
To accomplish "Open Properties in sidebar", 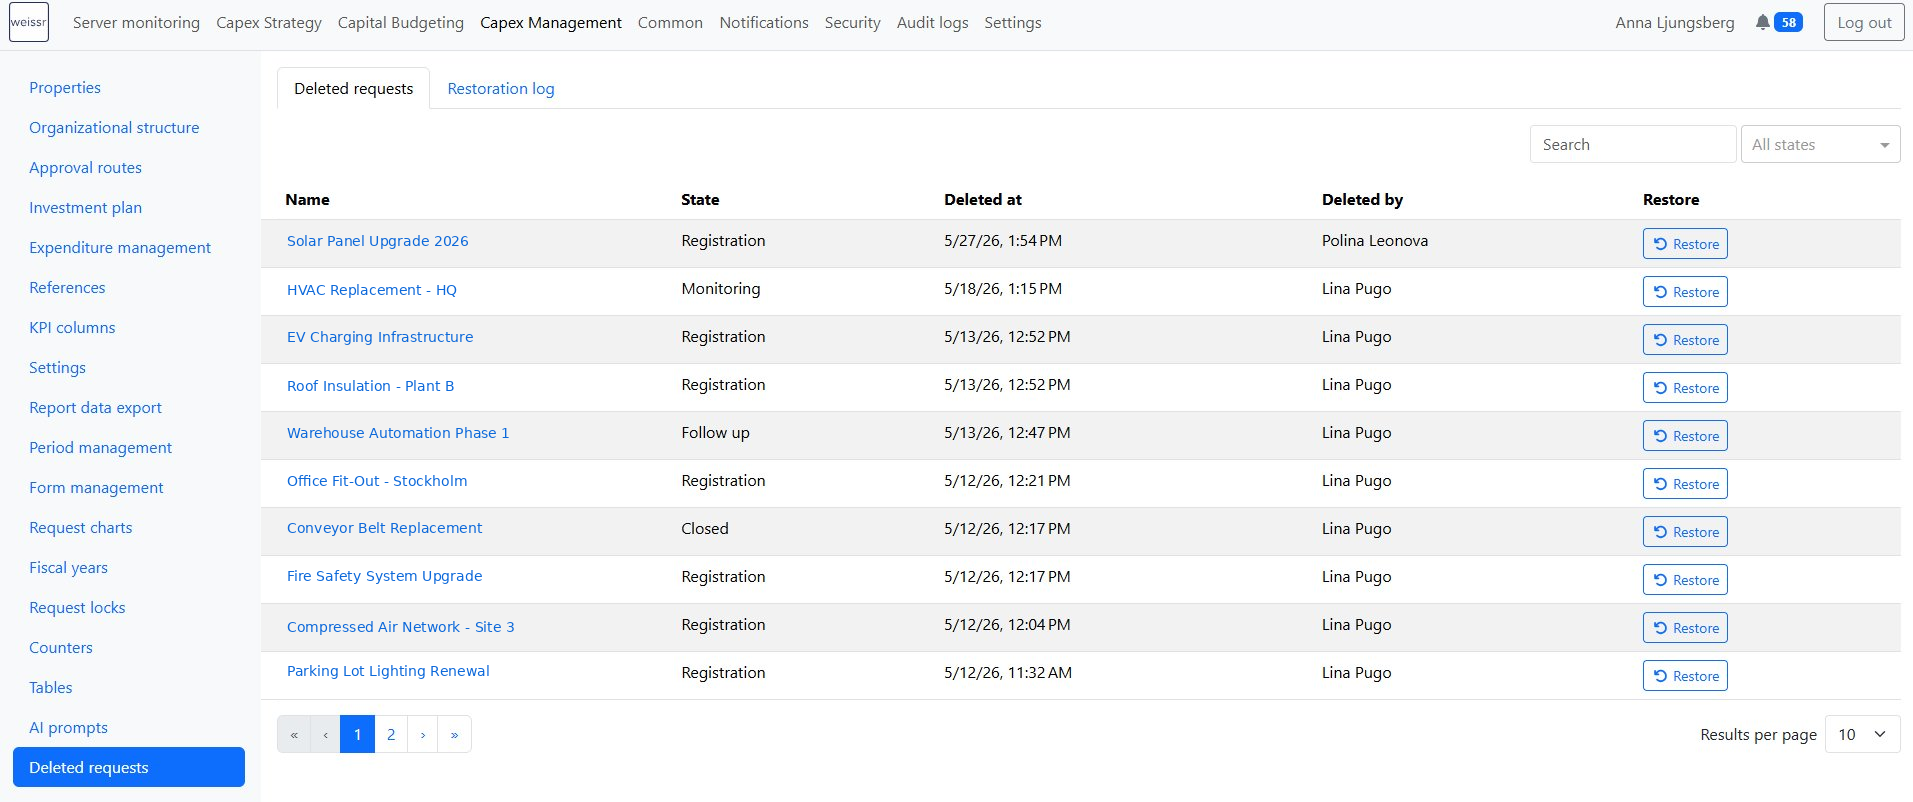I will (x=65, y=87).
